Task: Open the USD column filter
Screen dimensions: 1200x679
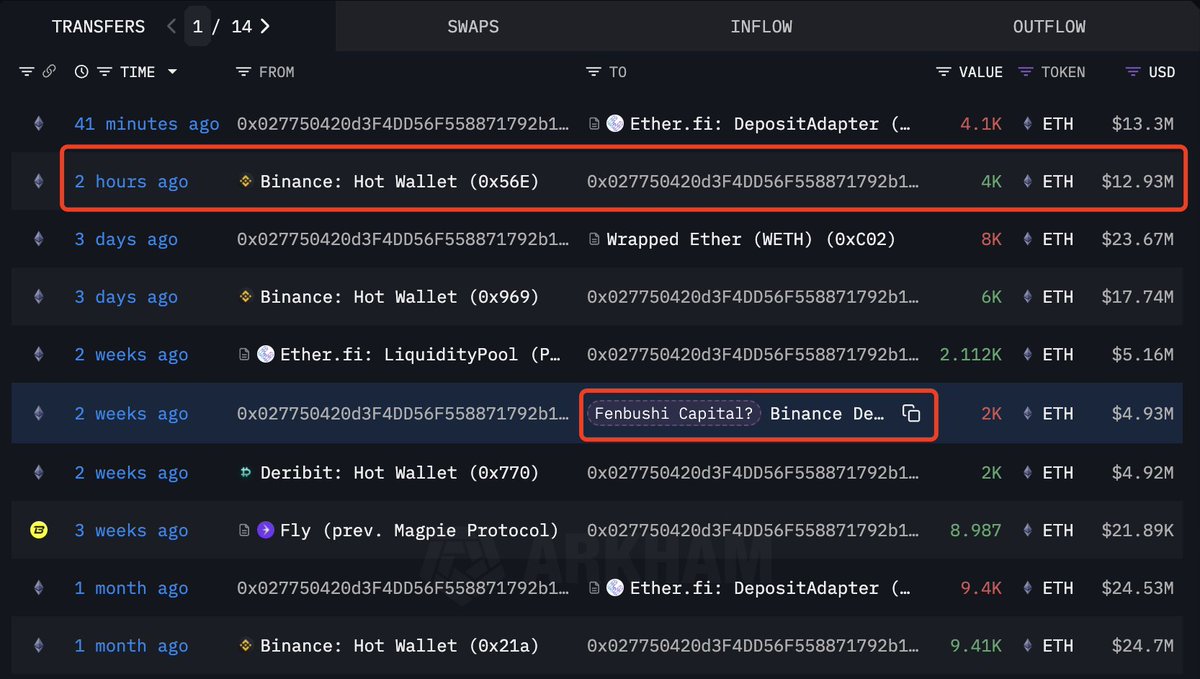Action: coord(1132,72)
